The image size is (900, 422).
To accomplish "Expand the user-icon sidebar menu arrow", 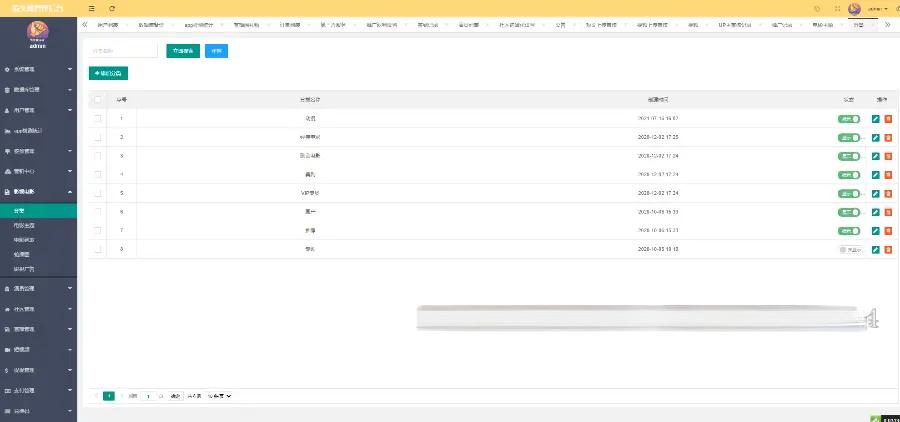I will 70,110.
